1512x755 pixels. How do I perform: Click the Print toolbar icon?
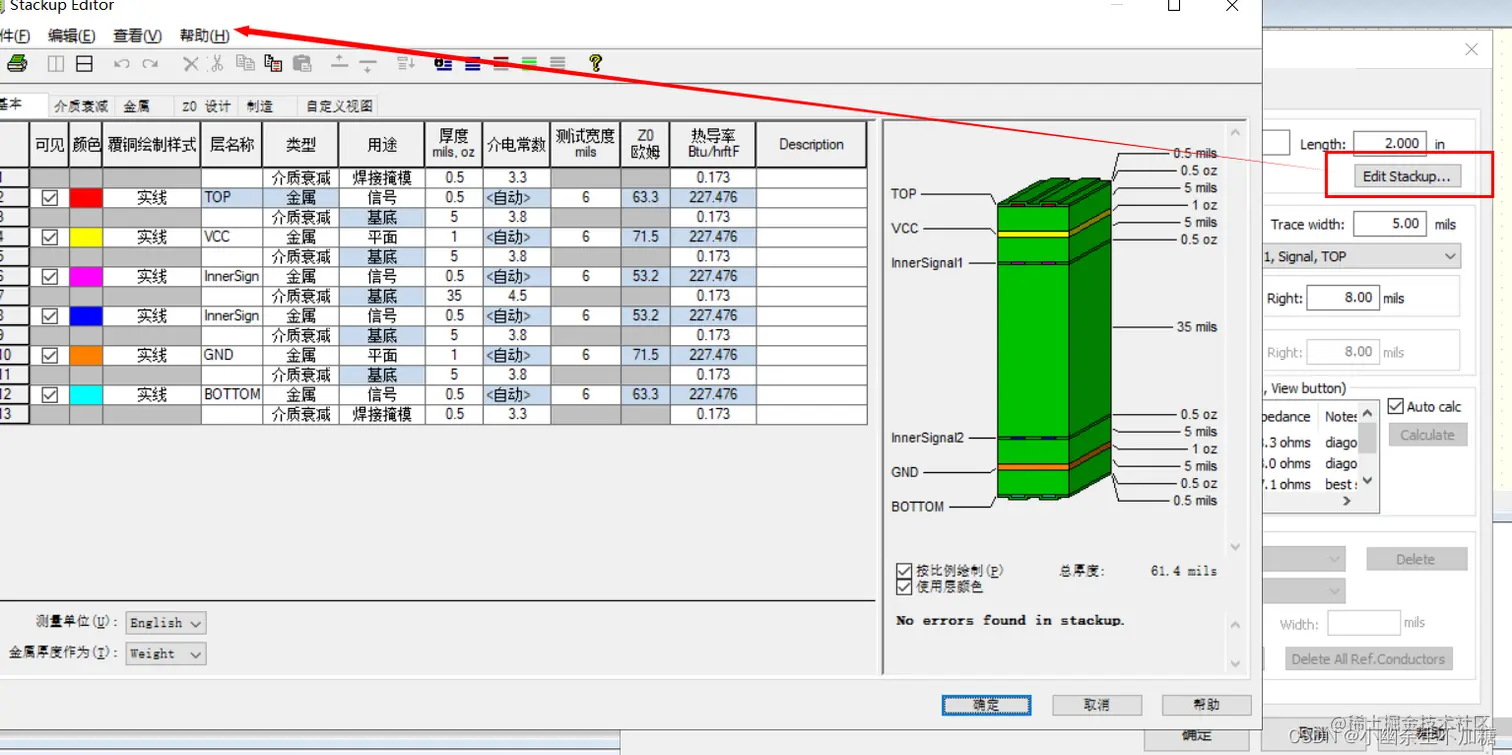coord(17,64)
